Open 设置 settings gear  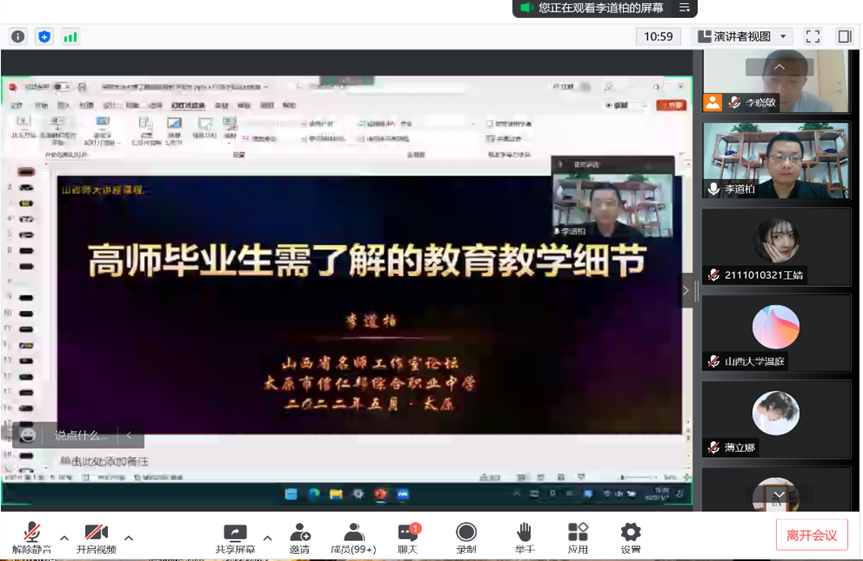pos(630,537)
